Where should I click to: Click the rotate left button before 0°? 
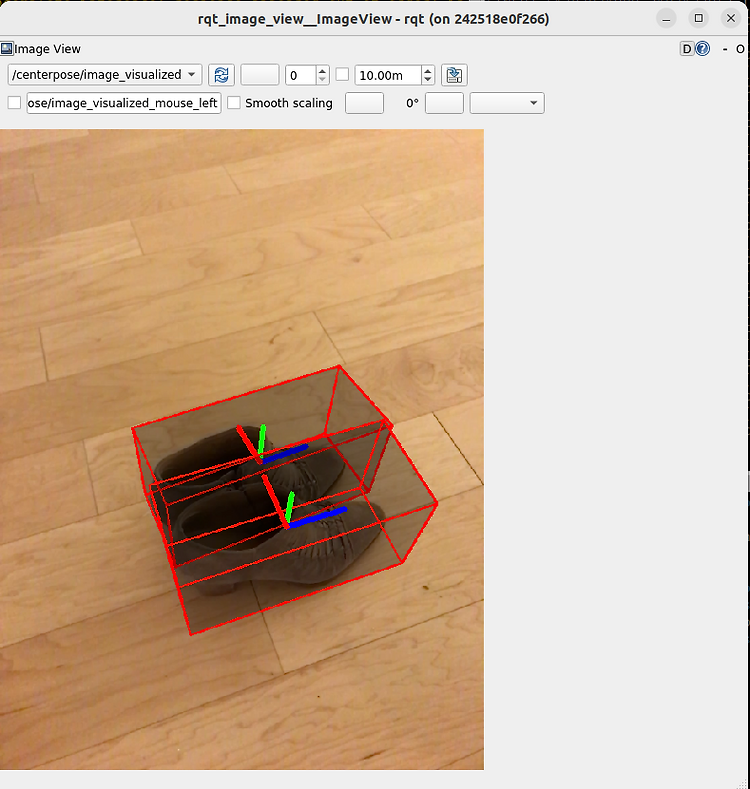[364, 103]
